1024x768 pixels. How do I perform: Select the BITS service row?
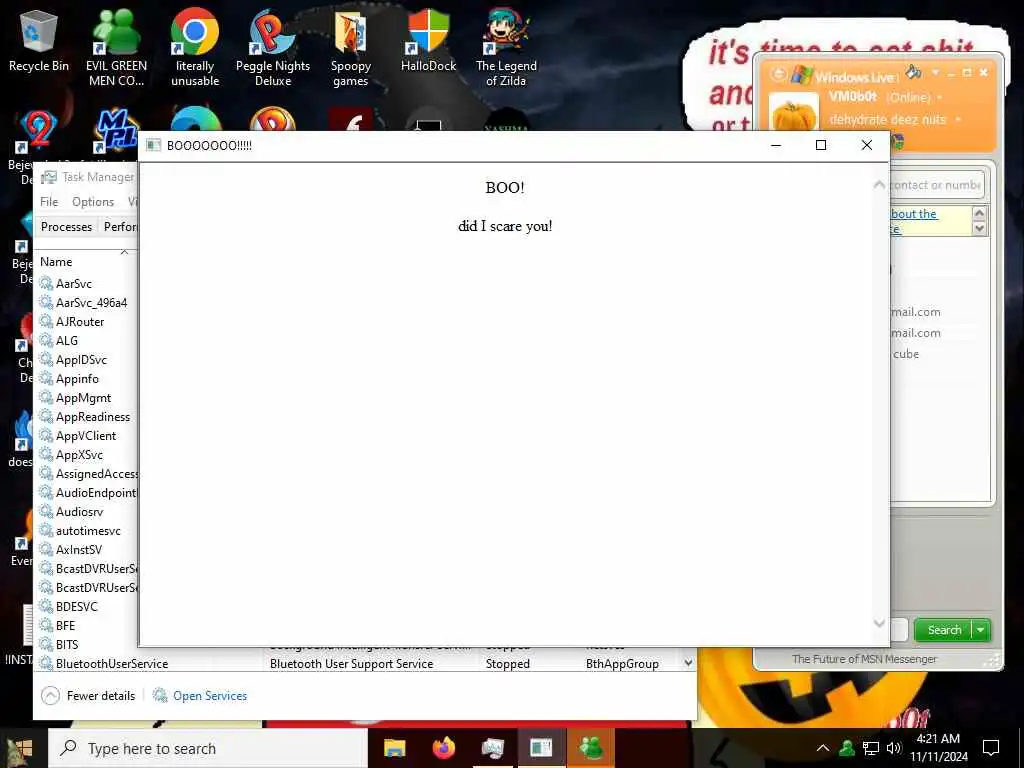pyautogui.click(x=88, y=644)
